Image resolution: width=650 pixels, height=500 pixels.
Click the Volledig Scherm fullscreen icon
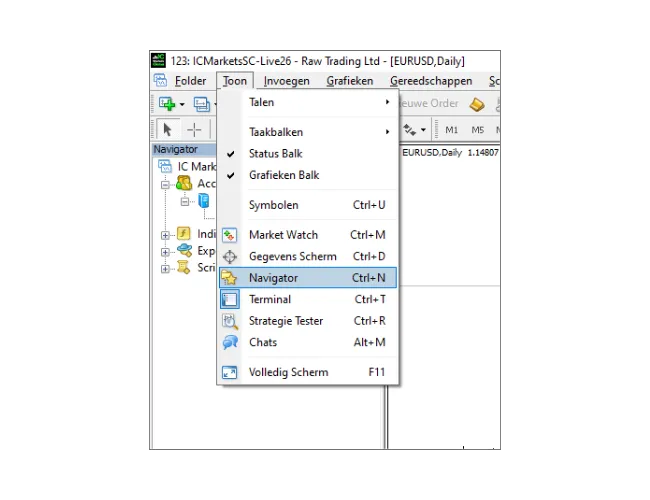230,372
